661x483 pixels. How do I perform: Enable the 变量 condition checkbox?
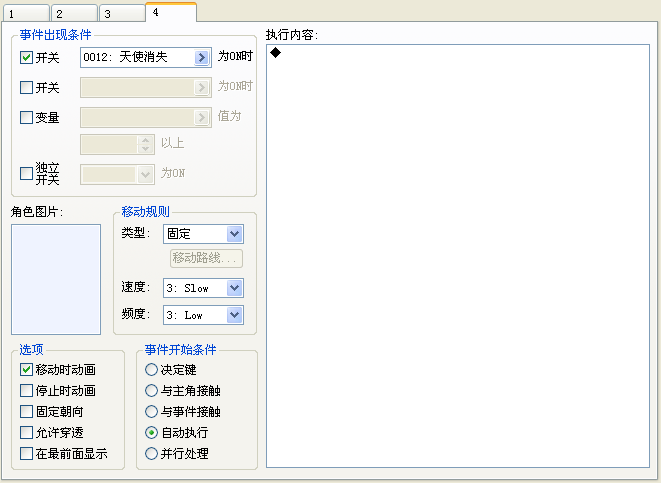(26, 117)
